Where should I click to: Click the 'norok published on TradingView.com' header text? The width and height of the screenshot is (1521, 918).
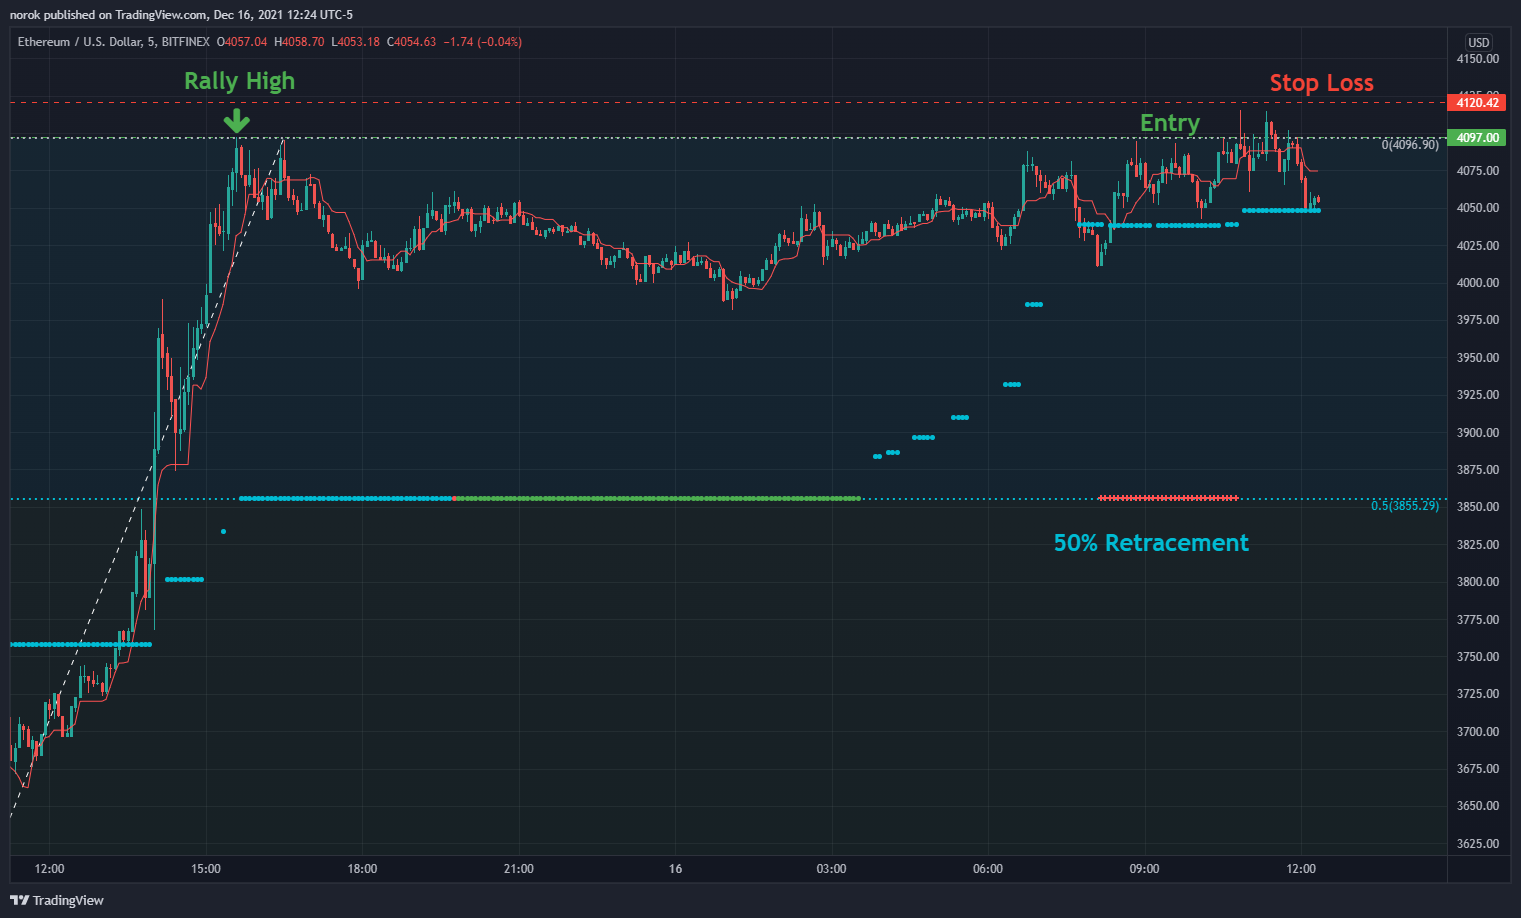108,15
